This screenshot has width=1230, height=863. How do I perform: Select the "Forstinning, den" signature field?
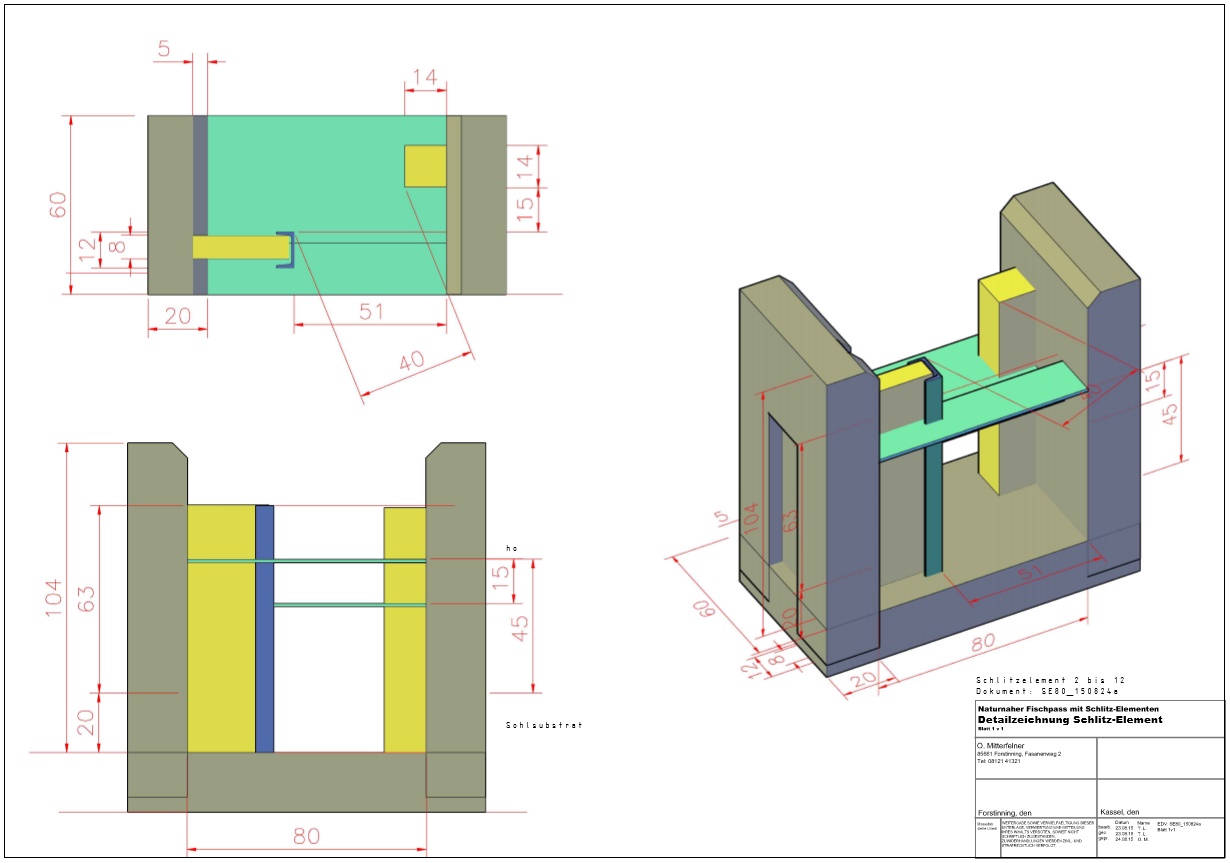[1006, 811]
